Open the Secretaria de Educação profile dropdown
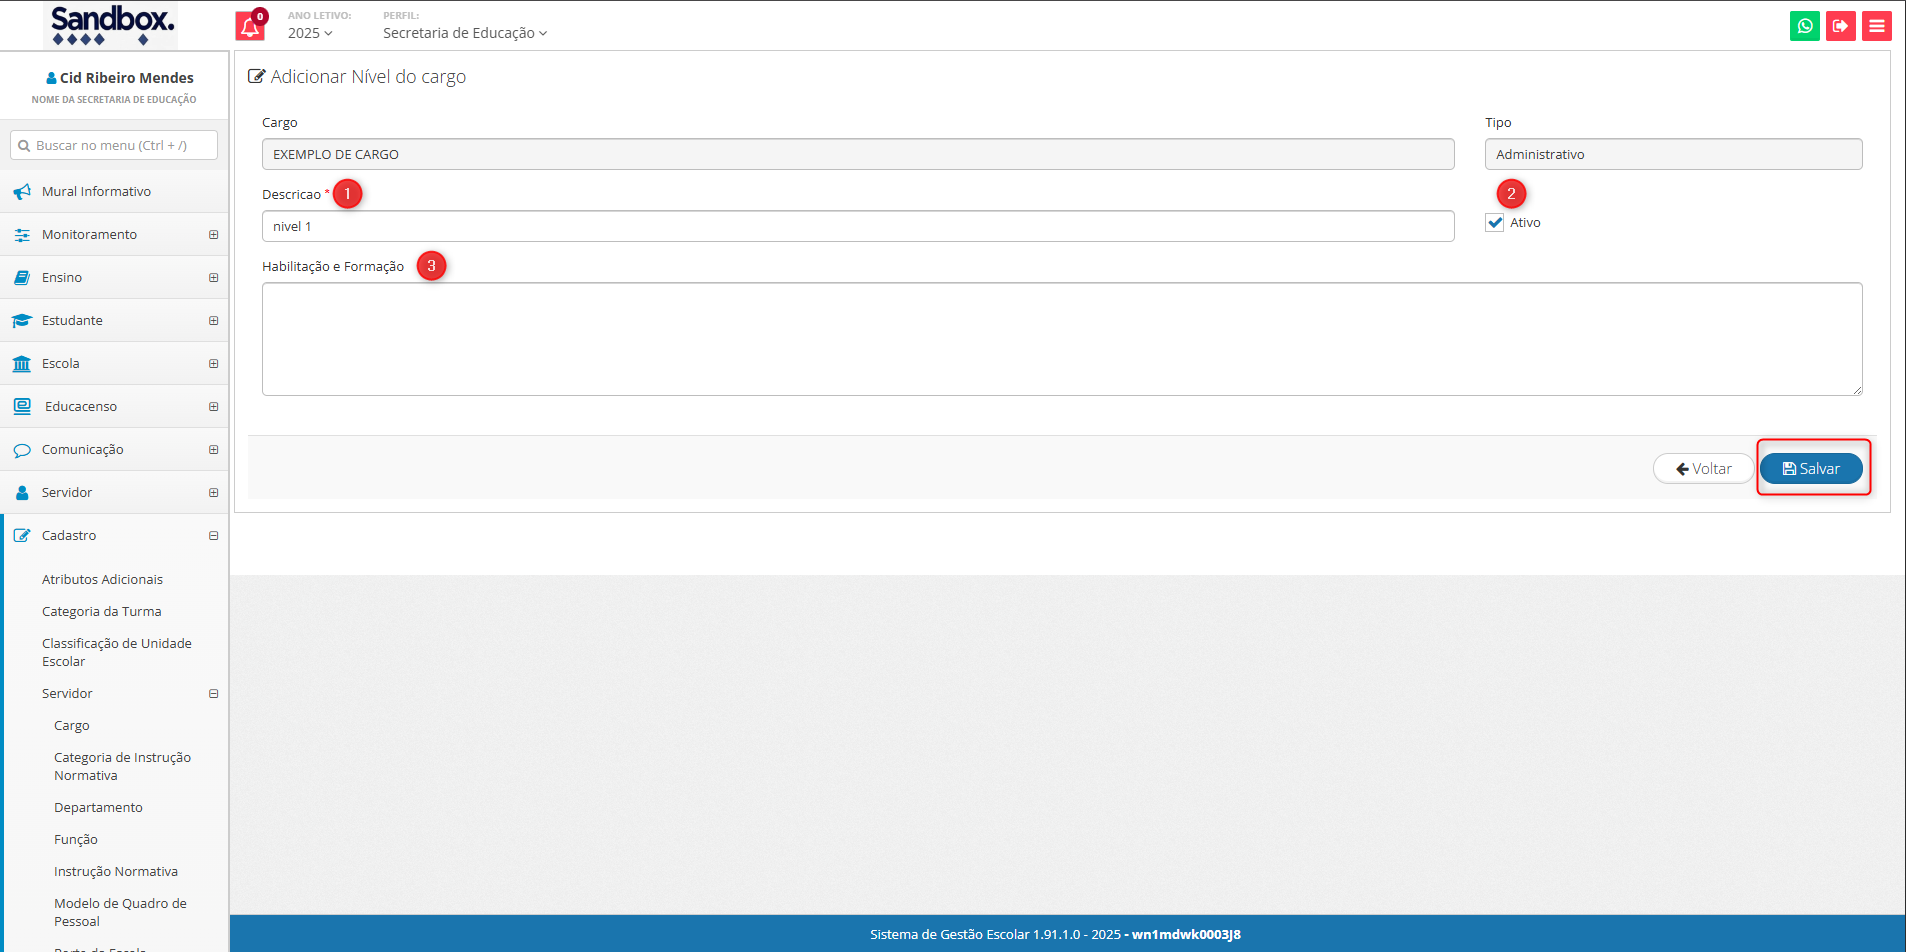 click(465, 33)
